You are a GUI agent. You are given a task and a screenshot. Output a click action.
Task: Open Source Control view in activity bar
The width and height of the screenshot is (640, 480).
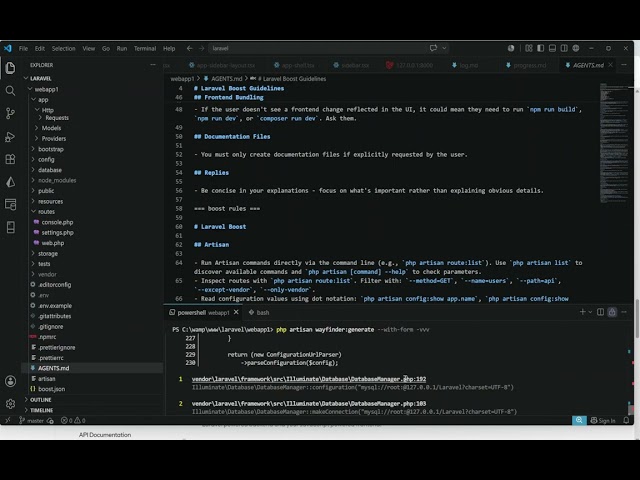click(x=10, y=113)
